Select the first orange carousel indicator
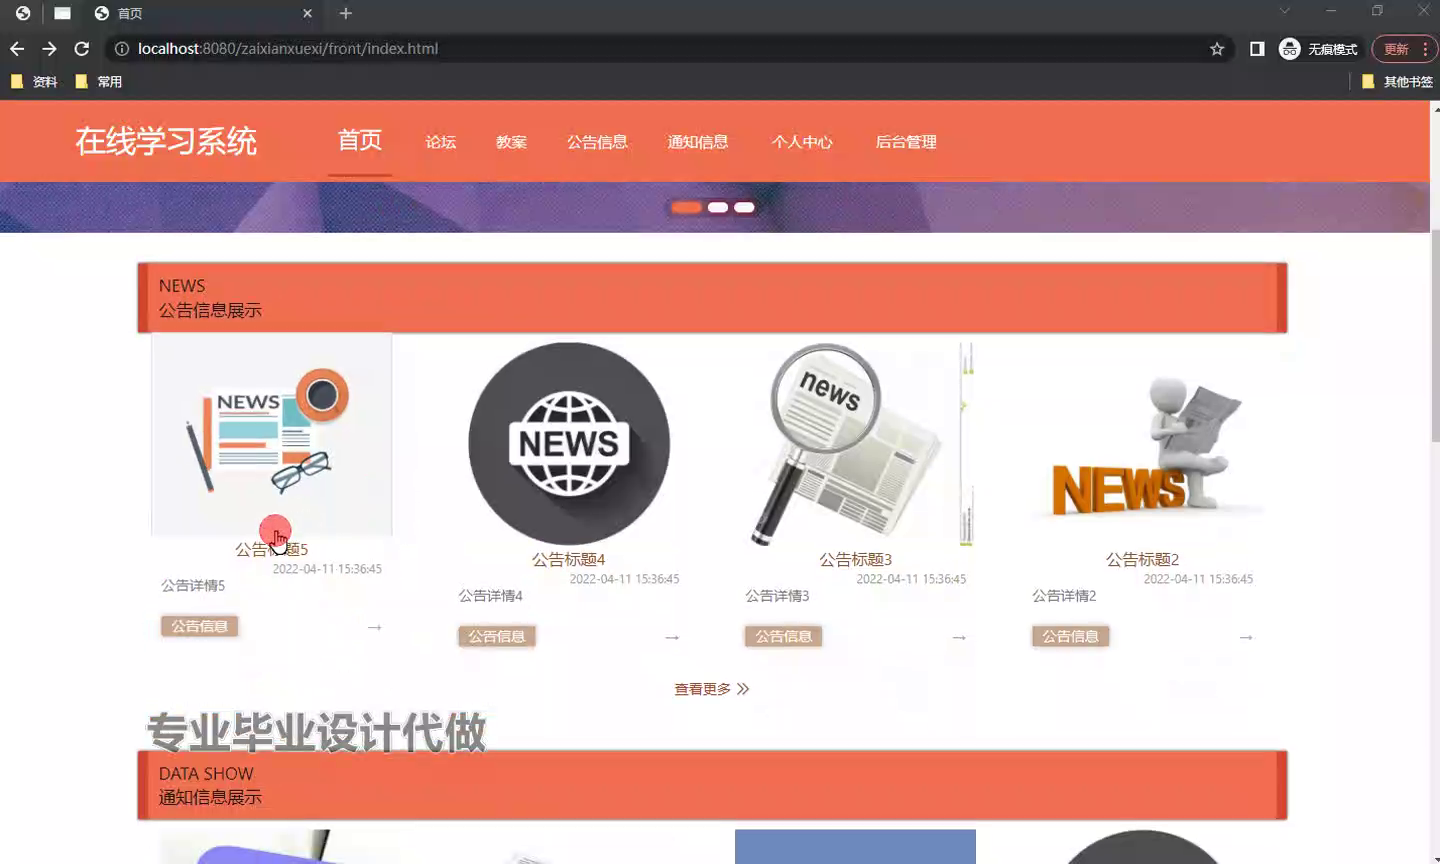The image size is (1440, 864). coord(686,207)
